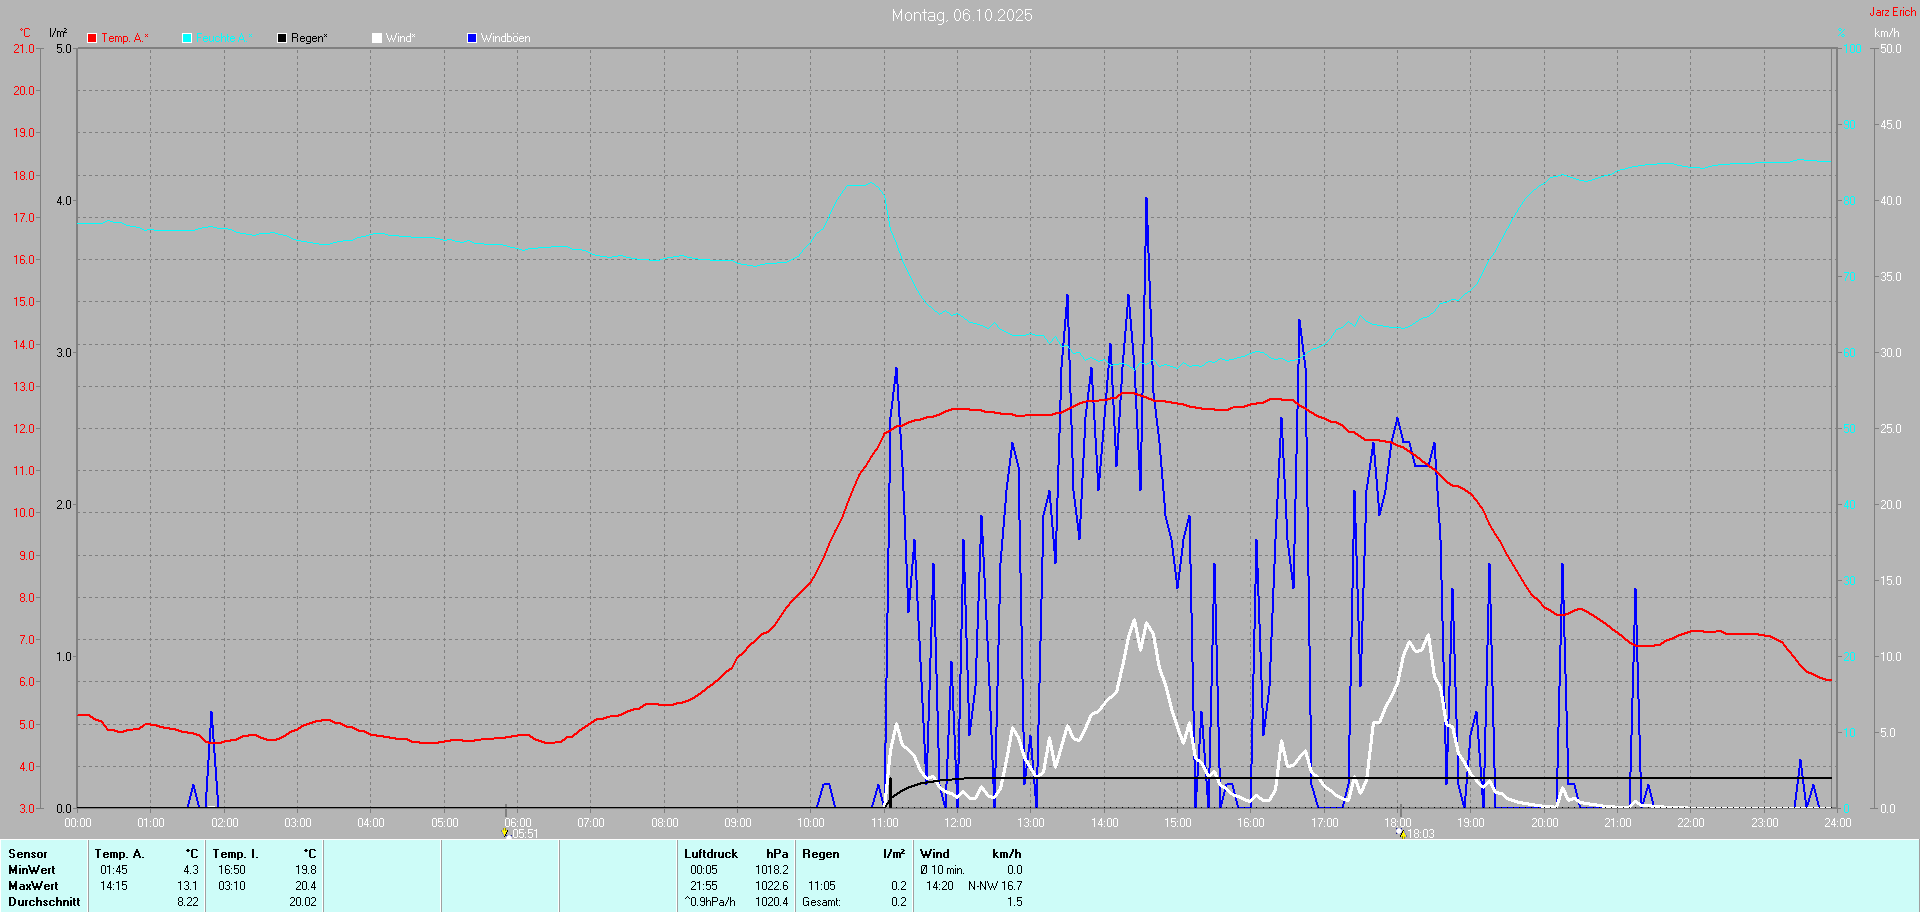Click the indoor average value 20.02
1920x912 pixels.
303,902
